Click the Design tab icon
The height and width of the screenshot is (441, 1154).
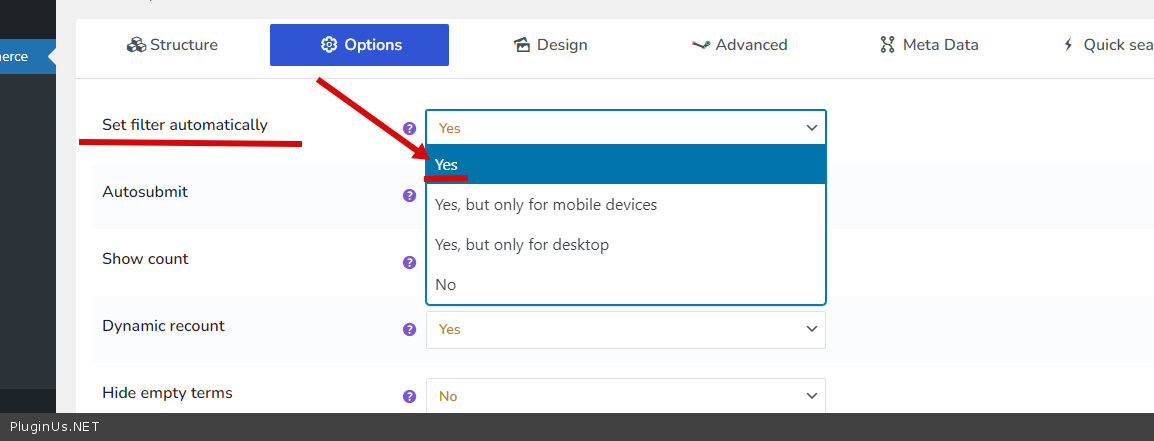click(x=521, y=45)
